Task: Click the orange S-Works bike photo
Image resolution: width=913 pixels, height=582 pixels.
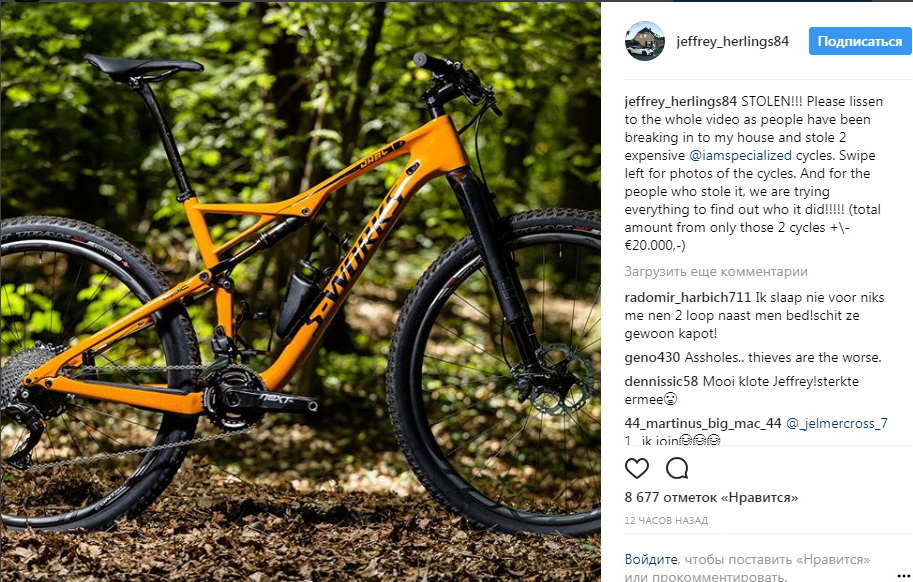Action: tap(300, 292)
